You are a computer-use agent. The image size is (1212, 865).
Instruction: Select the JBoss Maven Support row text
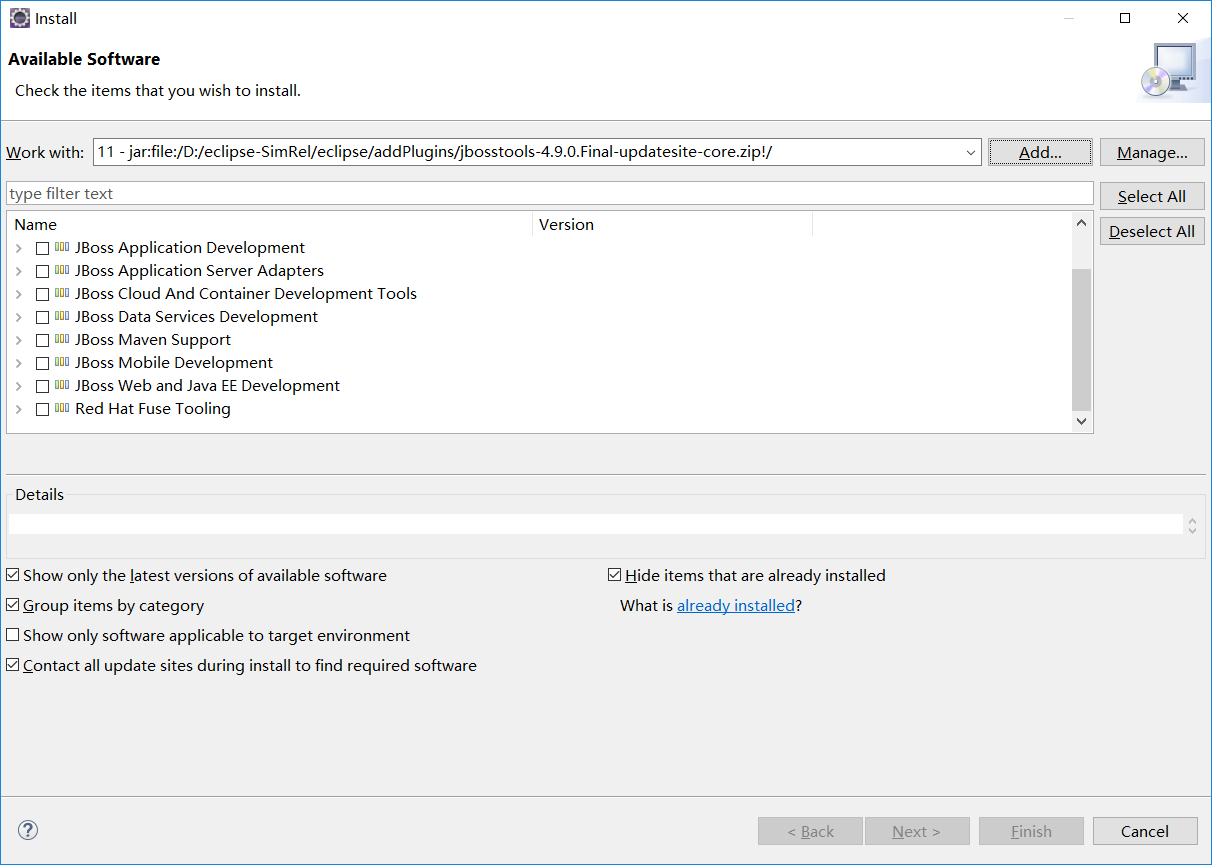[x=153, y=340]
